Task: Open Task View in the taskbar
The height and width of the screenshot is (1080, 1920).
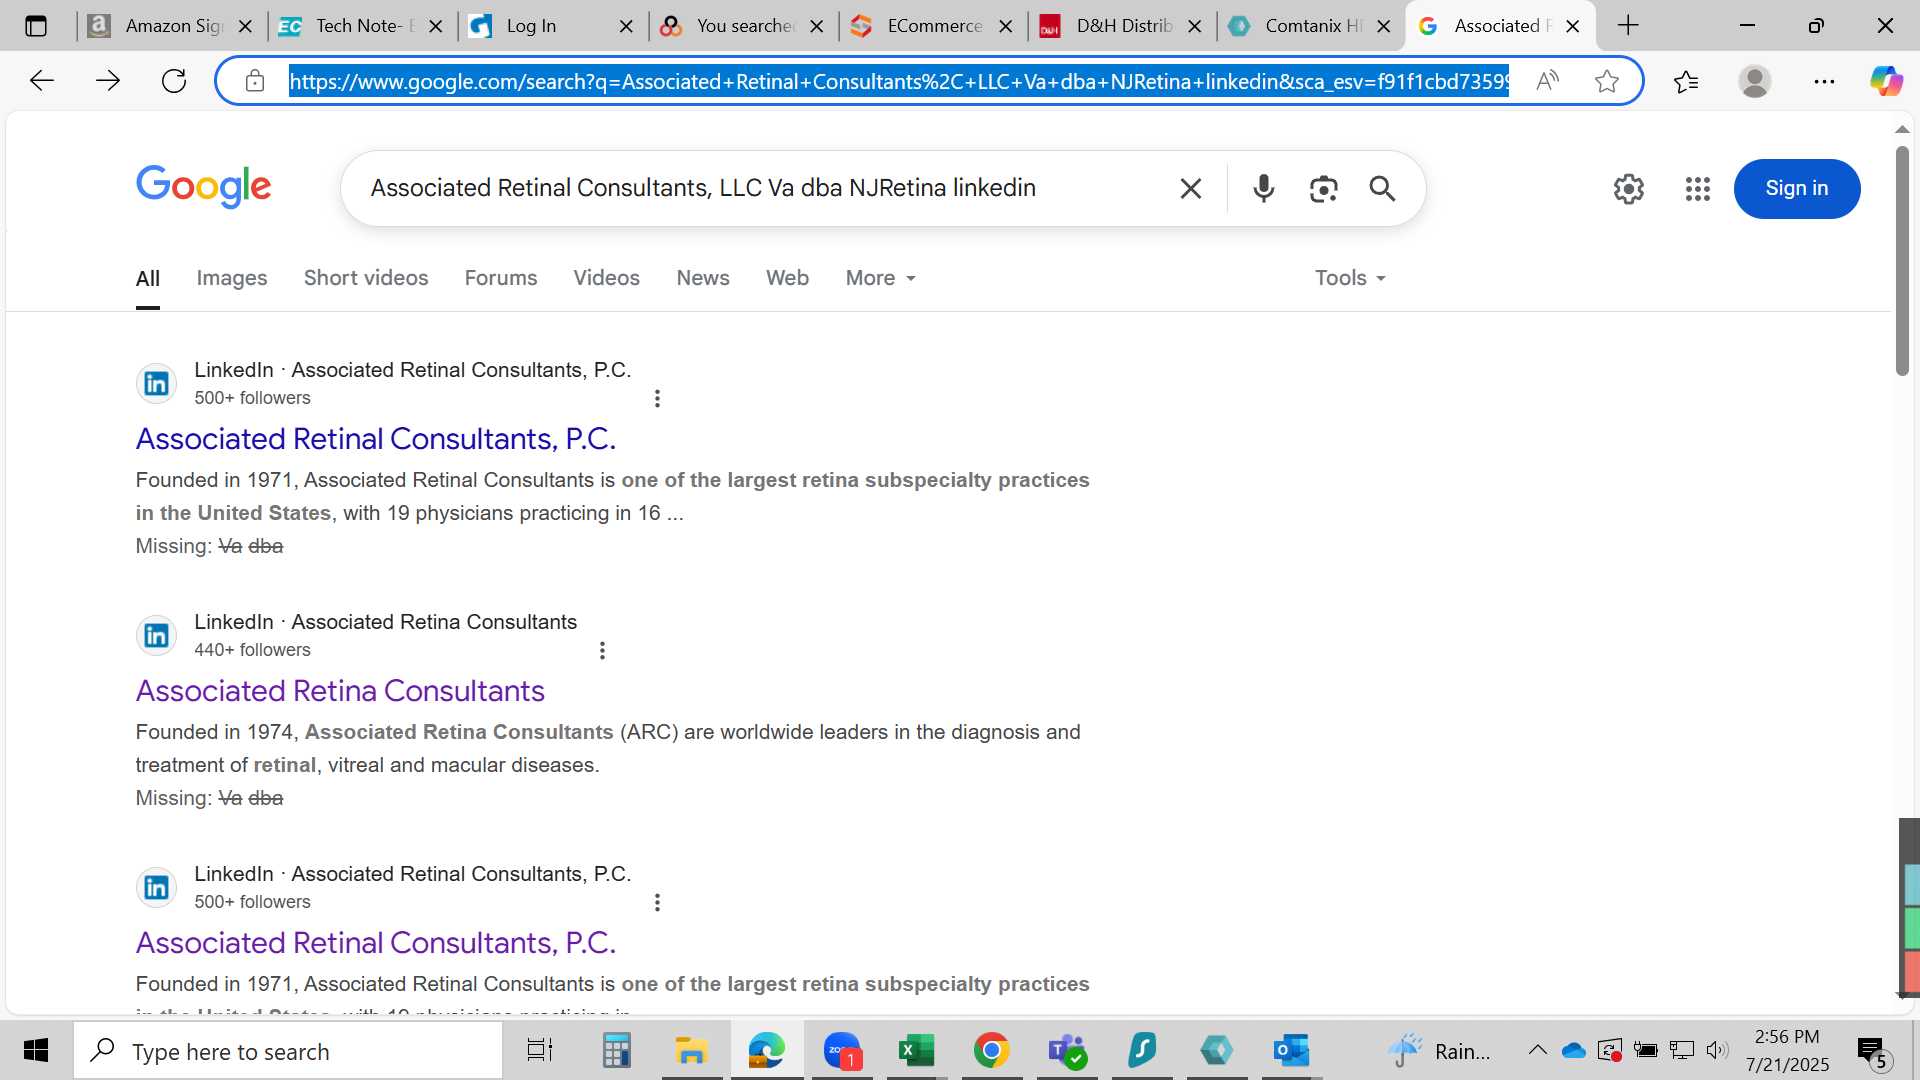Action: [540, 1051]
